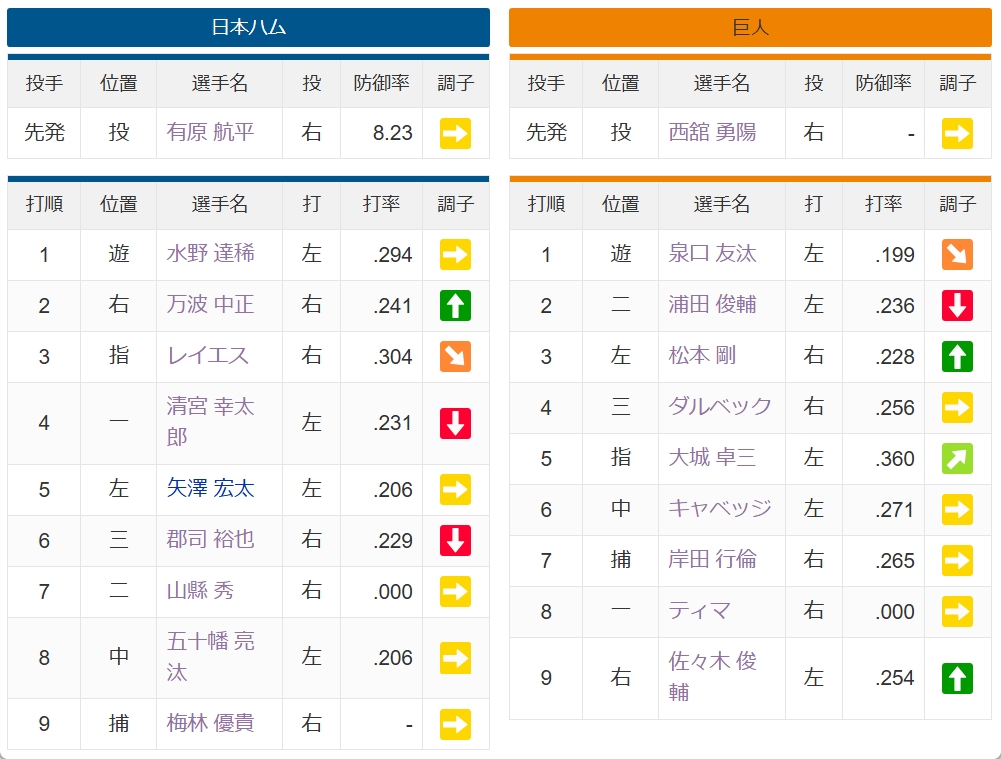Click the green up-arrow icon for 佐々木 俊輔
This screenshot has height=759, width=1001.
(x=957, y=679)
